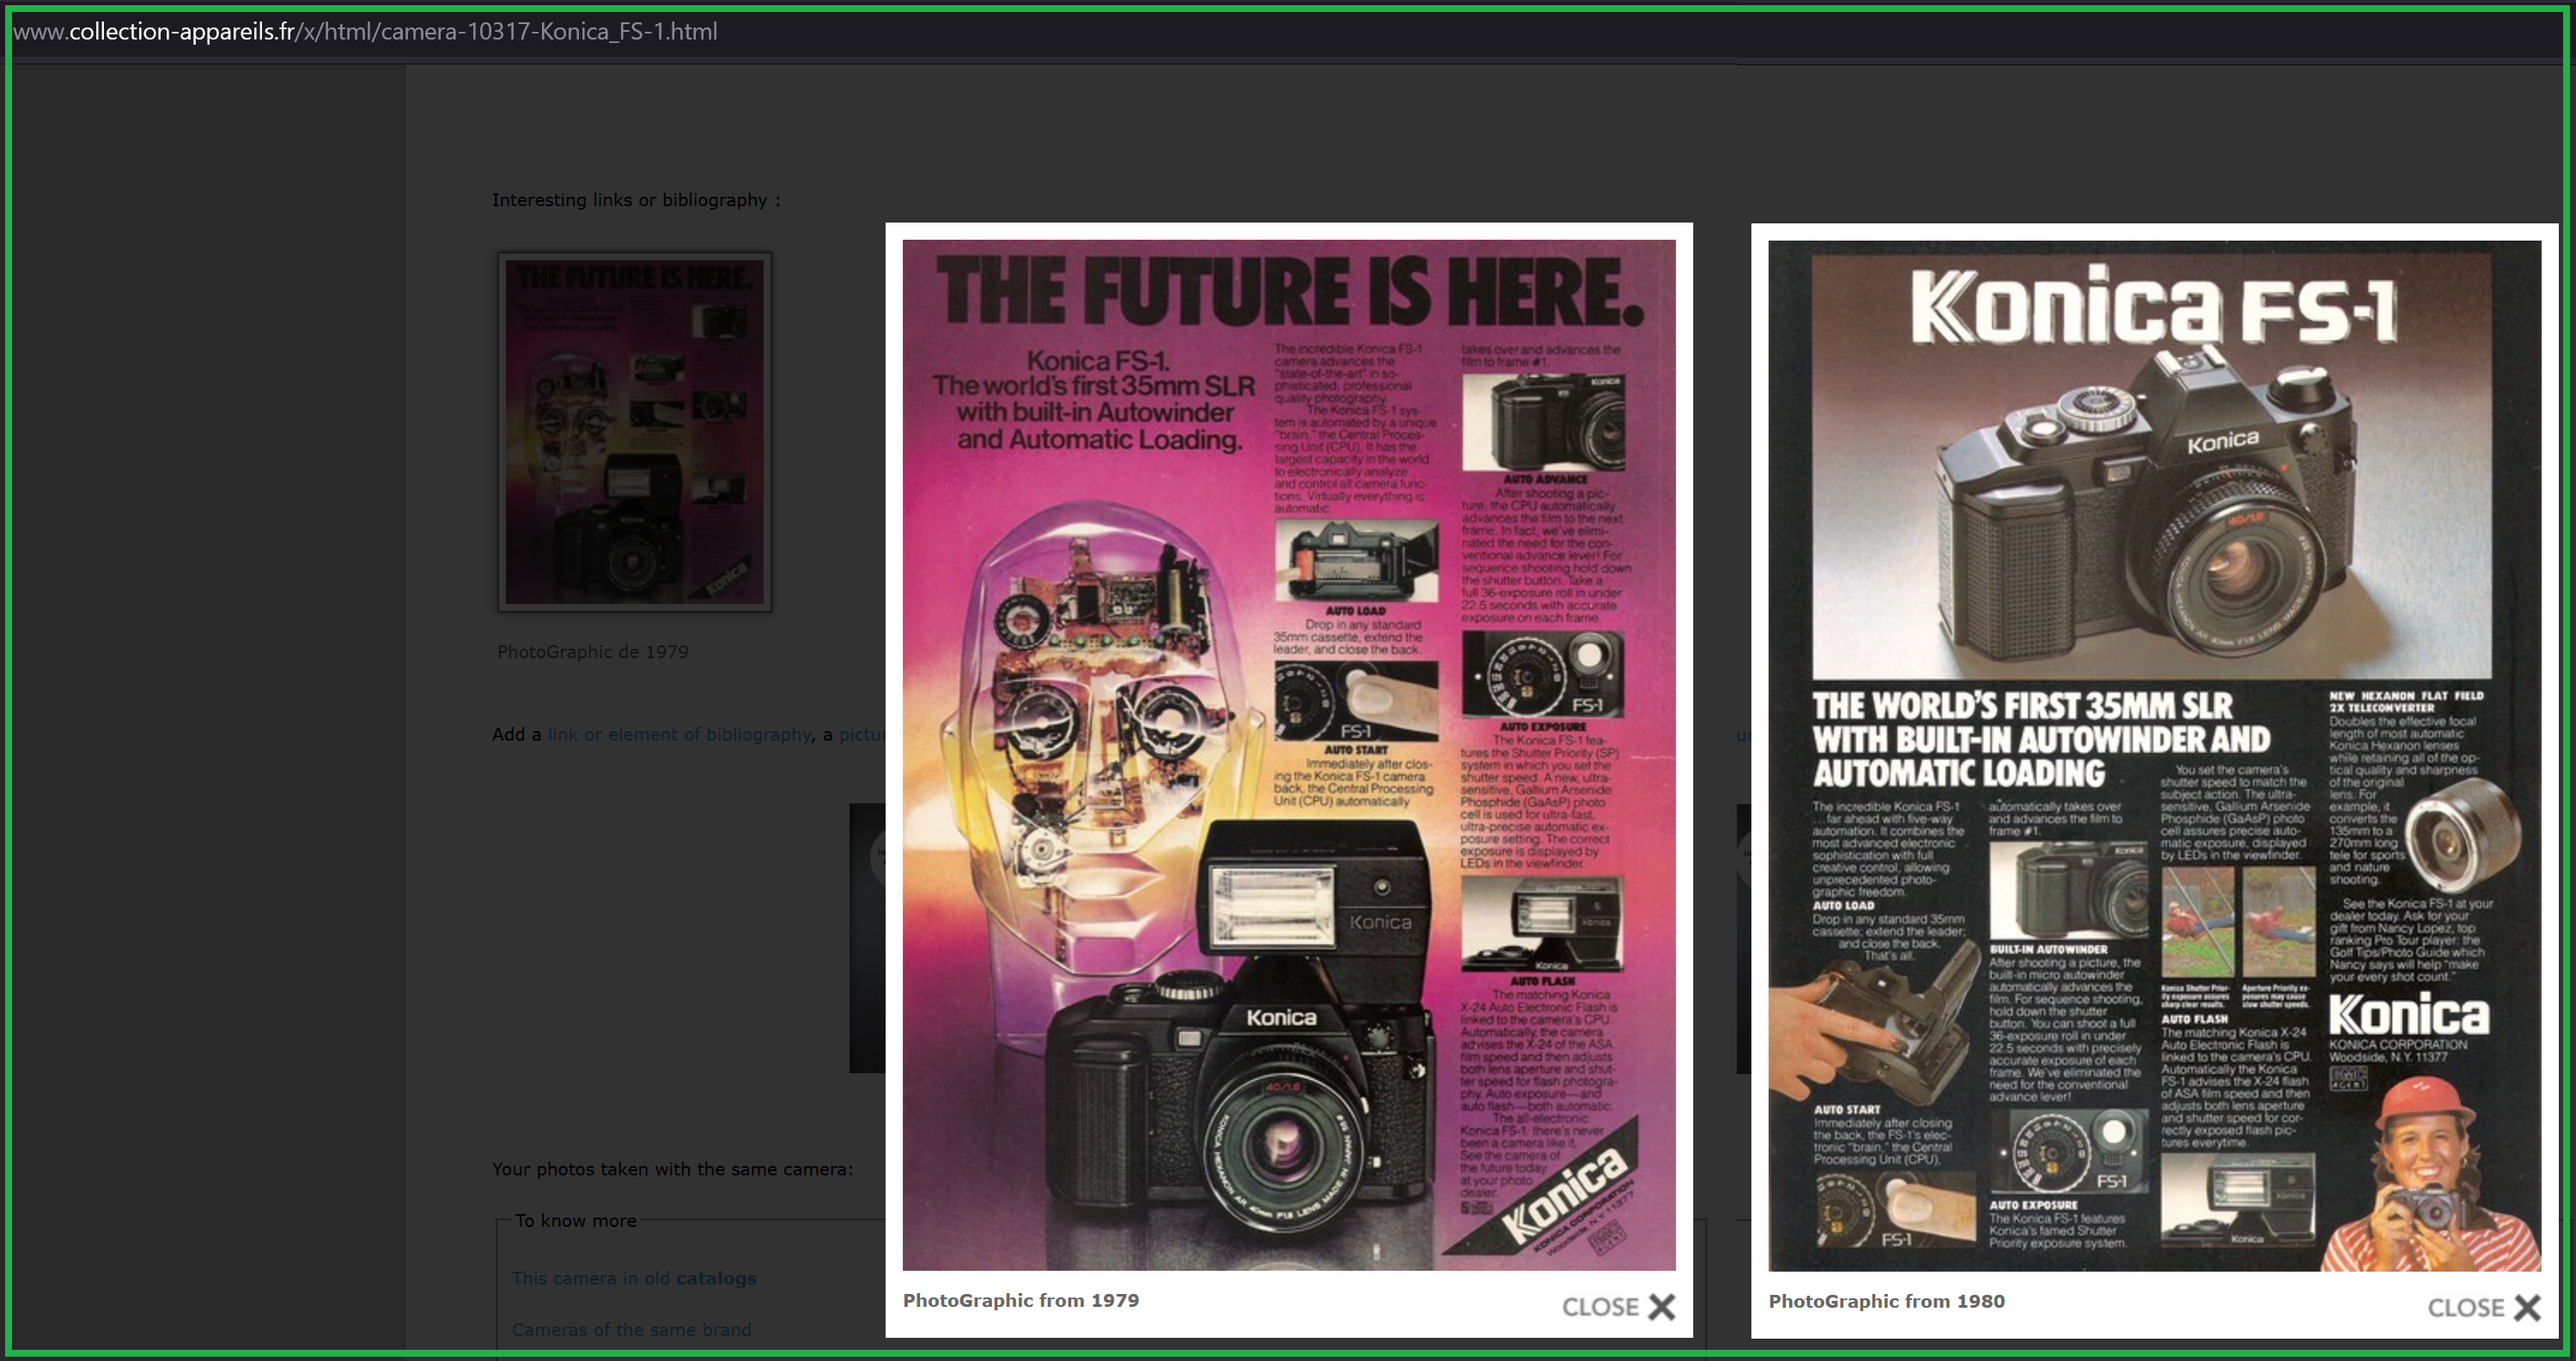
Task: Select the 'To know more' legend text
Action: [576, 1221]
